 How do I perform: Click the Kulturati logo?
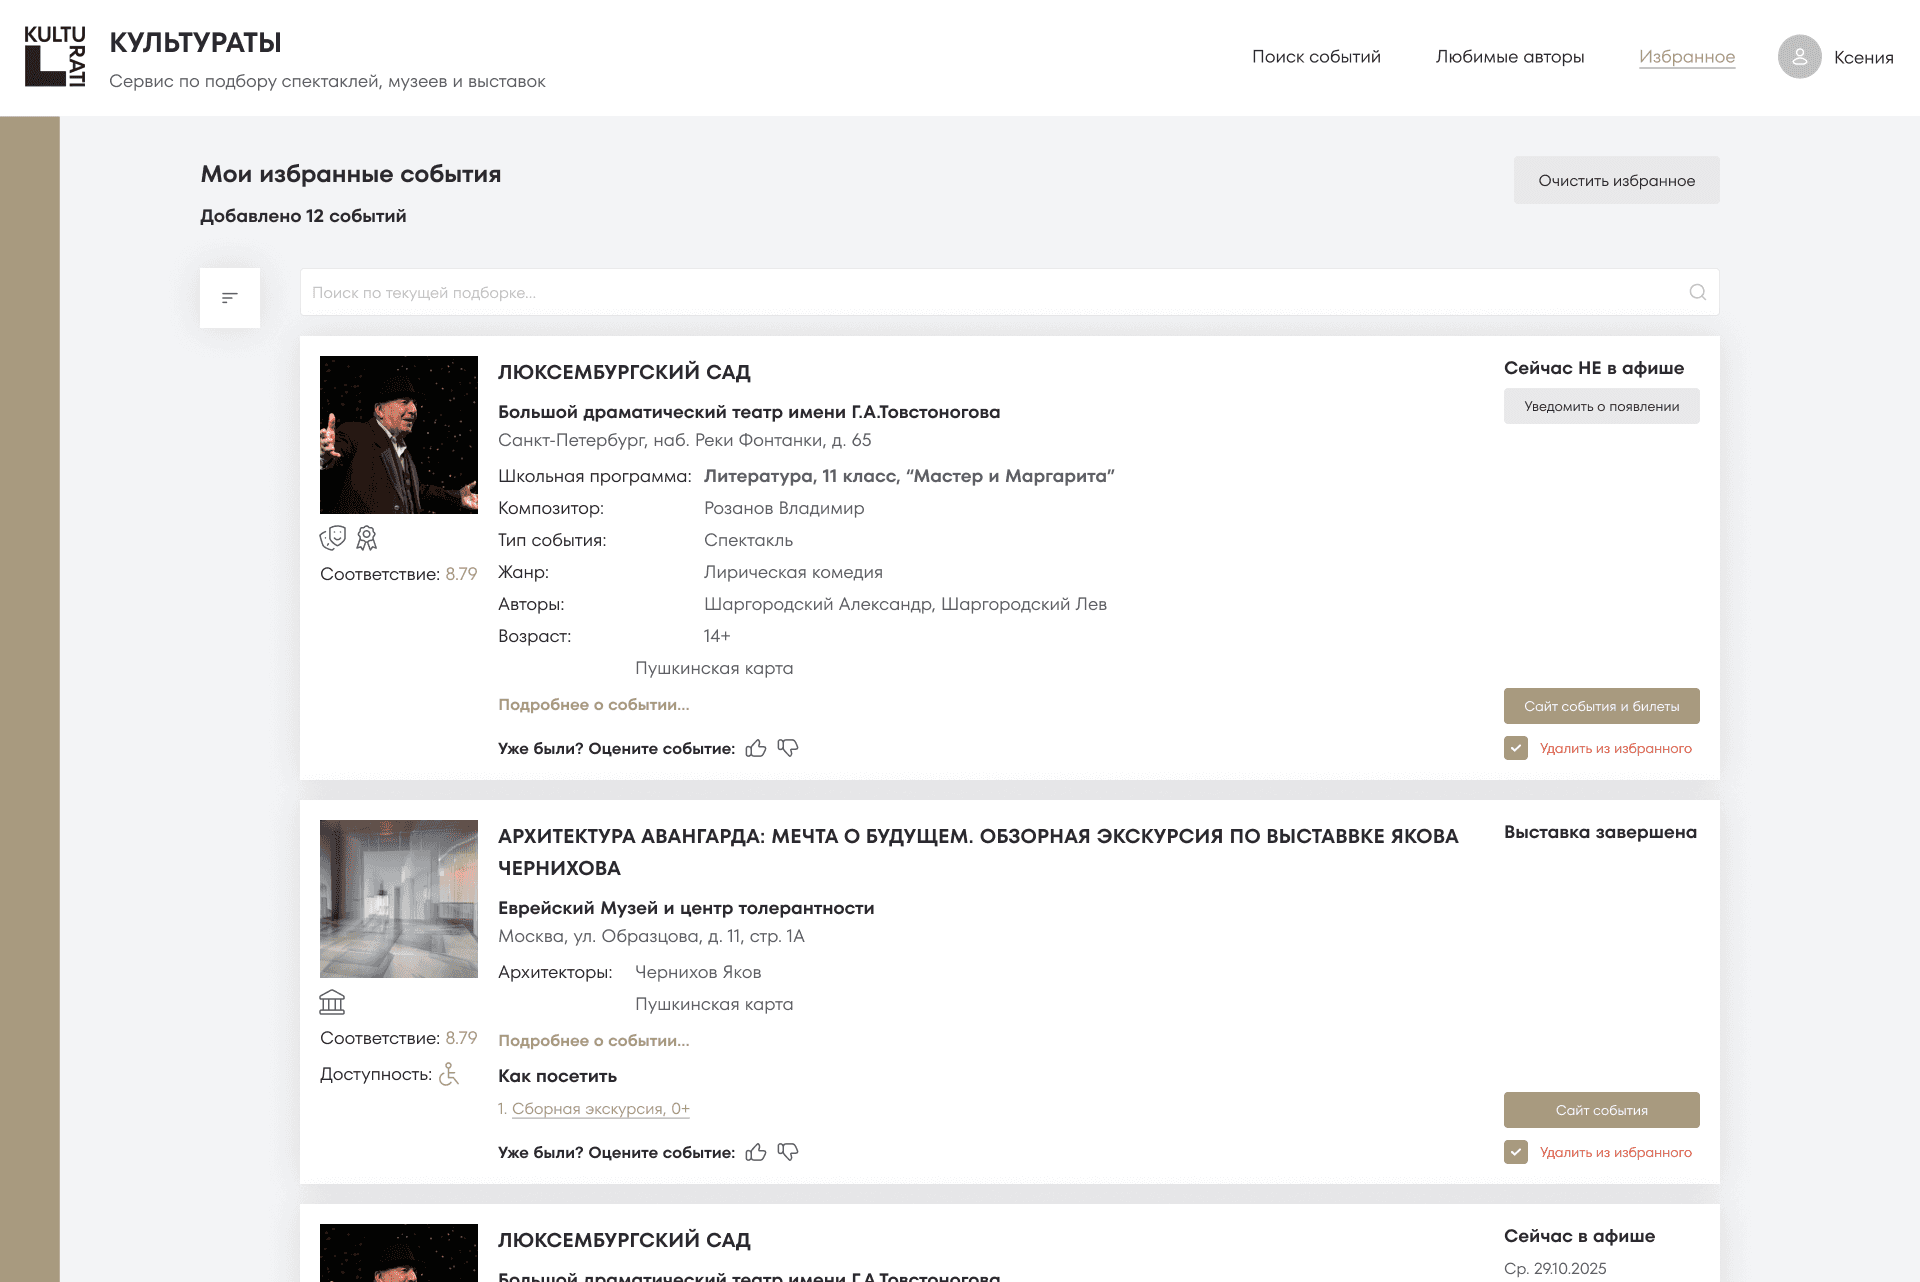[55, 57]
